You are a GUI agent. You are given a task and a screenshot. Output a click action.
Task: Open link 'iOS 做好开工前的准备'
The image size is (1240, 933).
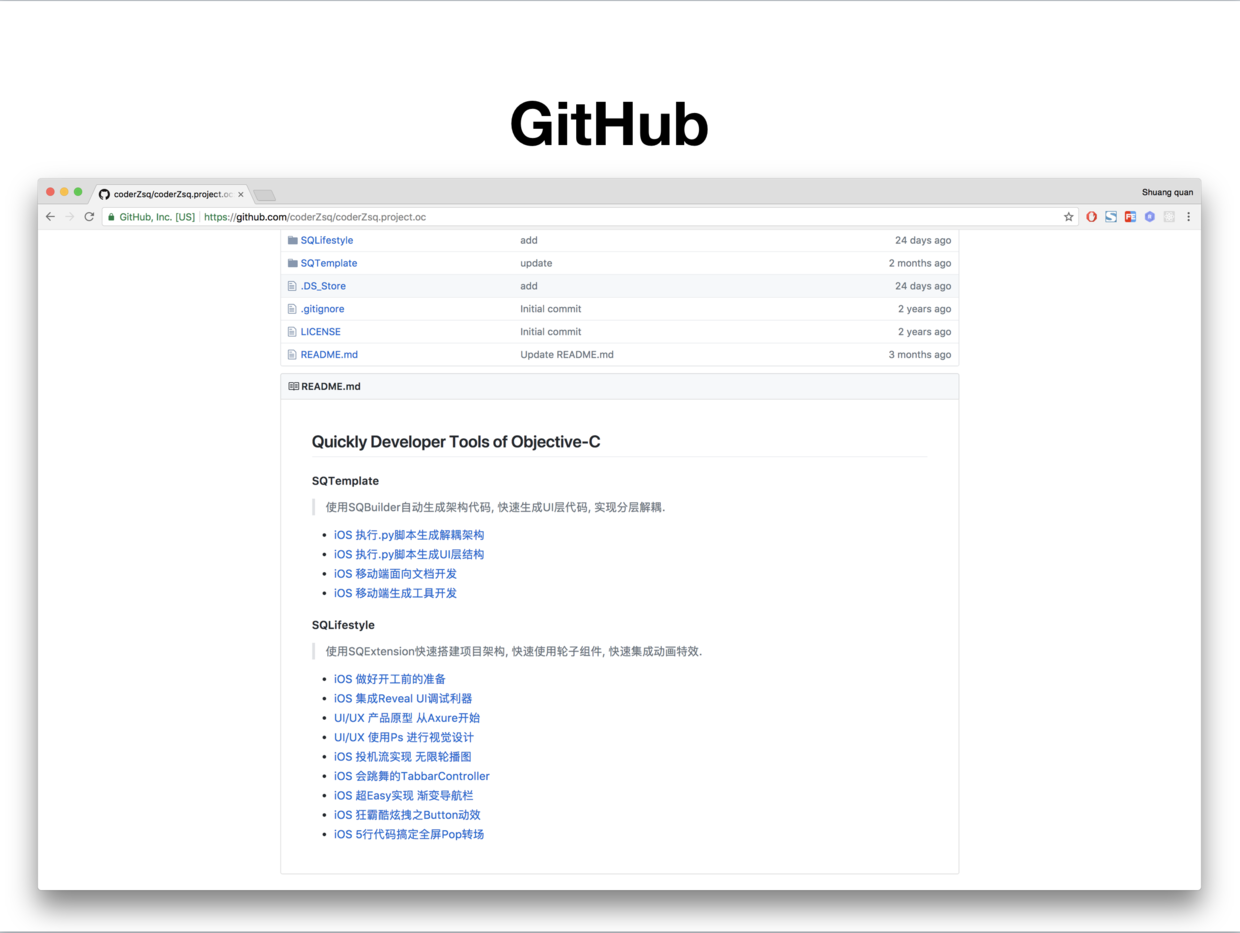coord(390,679)
